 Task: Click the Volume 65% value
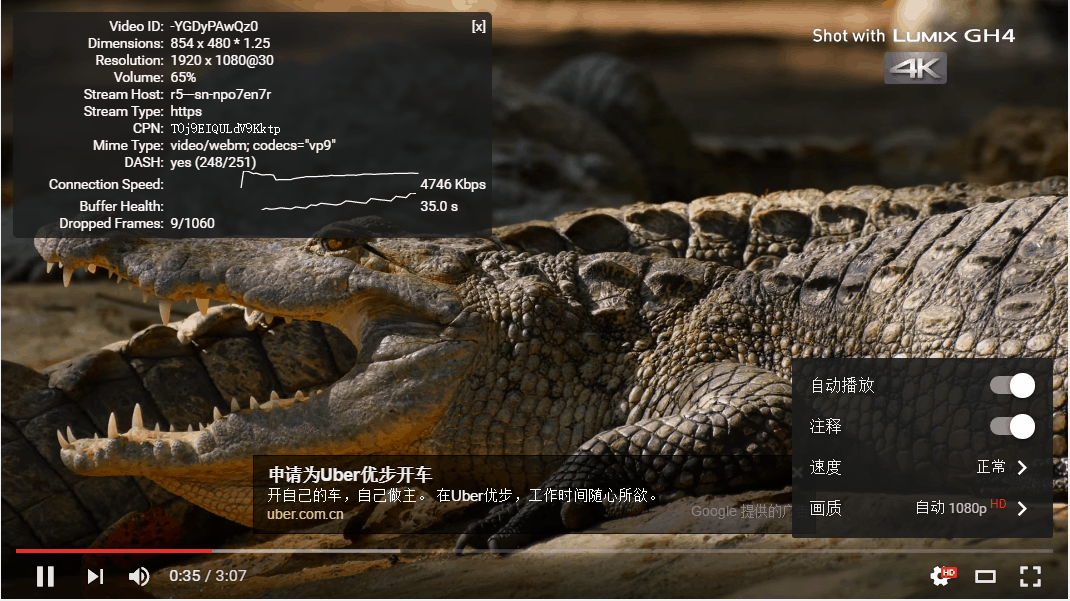tap(183, 77)
